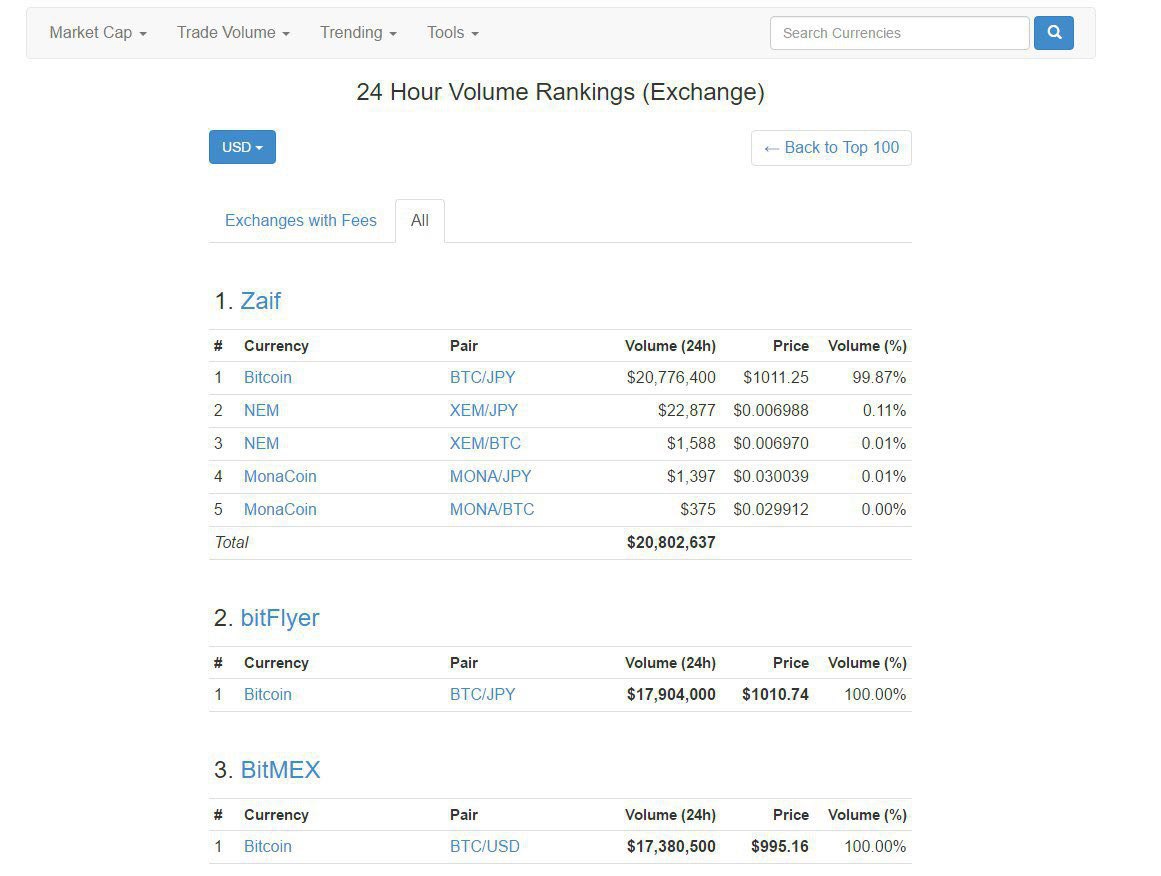
Task: Click Bitcoin in the bitFlyer table
Action: point(268,695)
